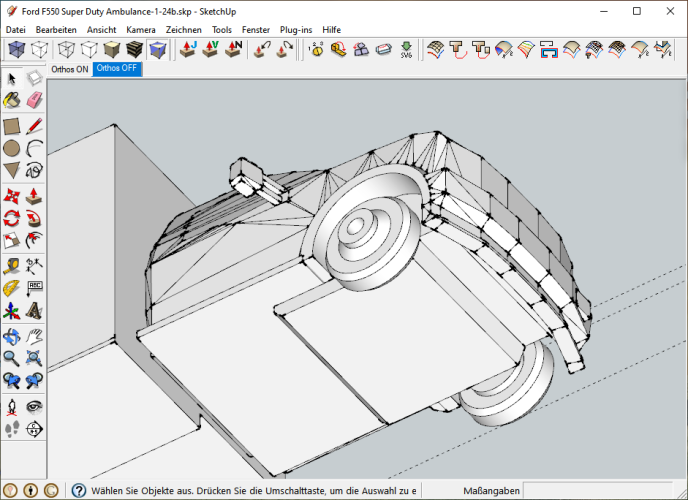Viewport: 688px width, 500px height.
Task: Click the Normal Push Pull N icon
Action: 233,50
